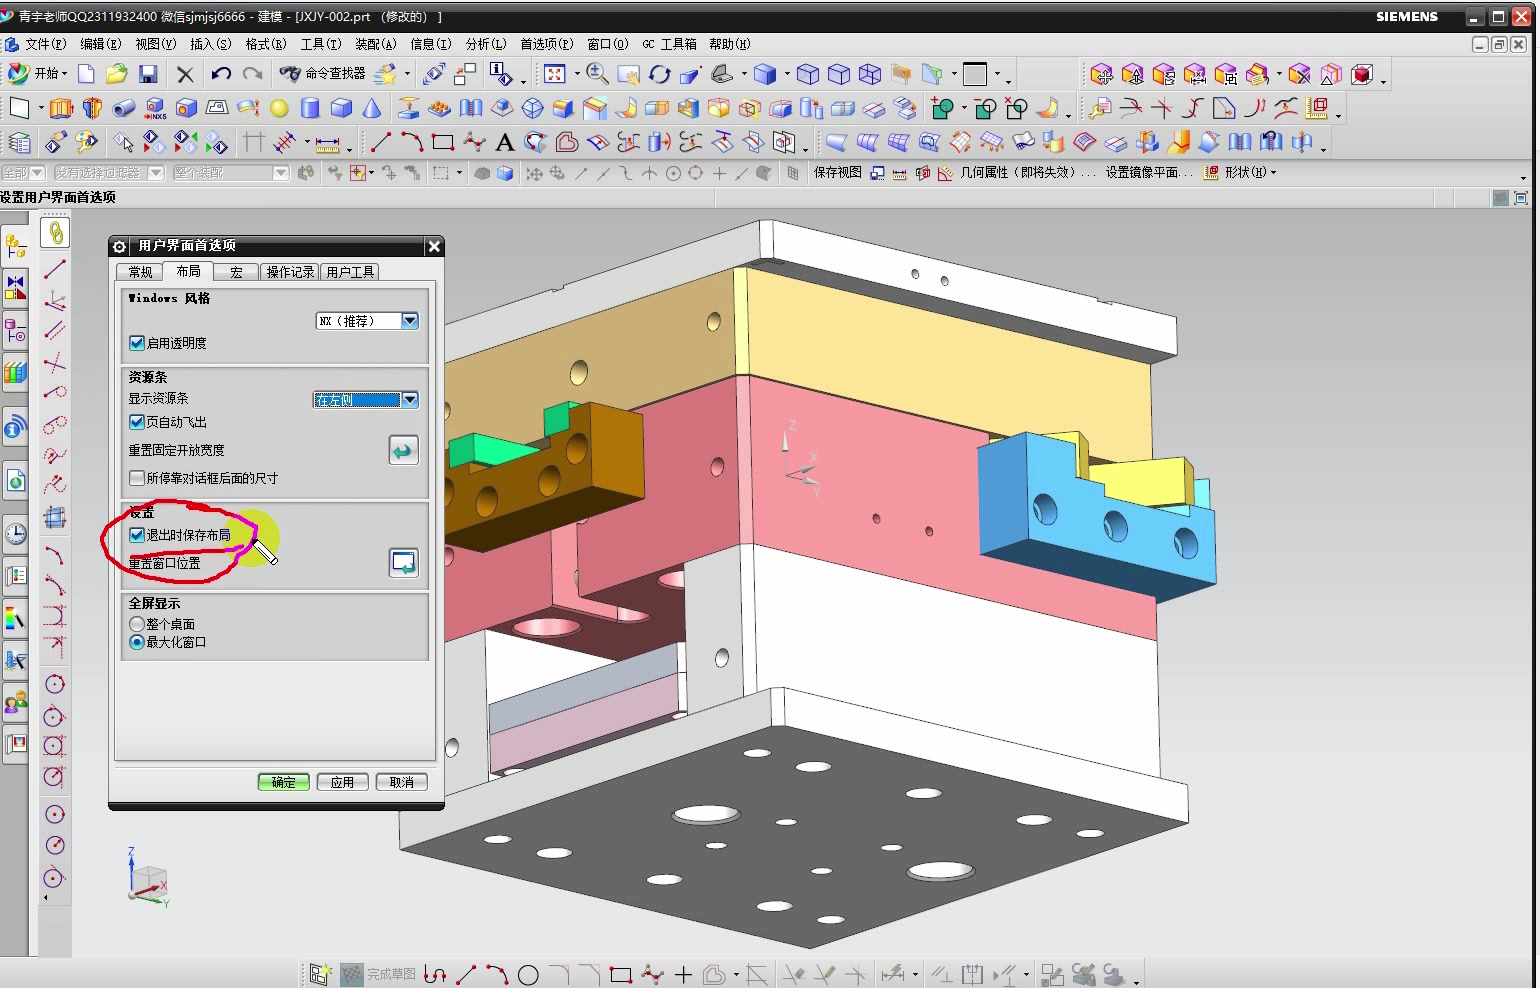Toggle 启用透明度 checkbox

tap(137, 343)
